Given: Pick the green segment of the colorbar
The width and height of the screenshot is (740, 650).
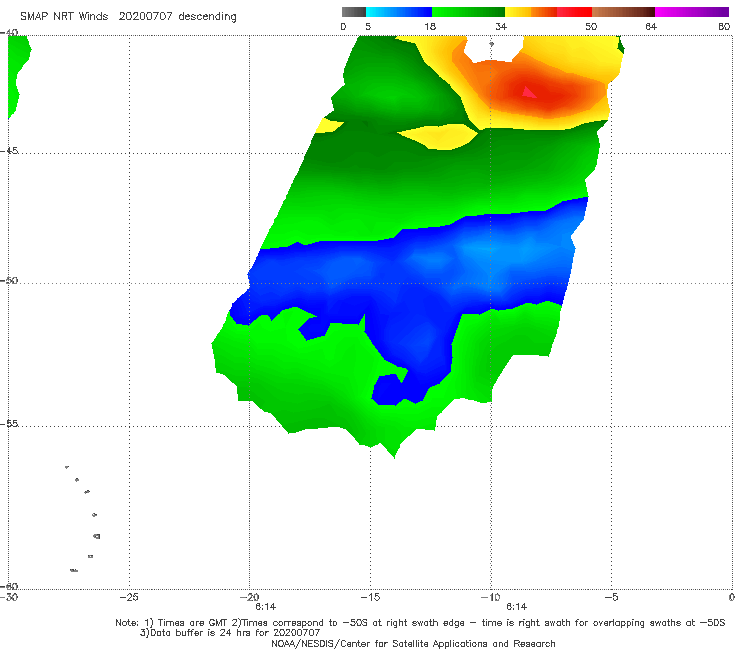Looking at the screenshot, I should [x=468, y=12].
